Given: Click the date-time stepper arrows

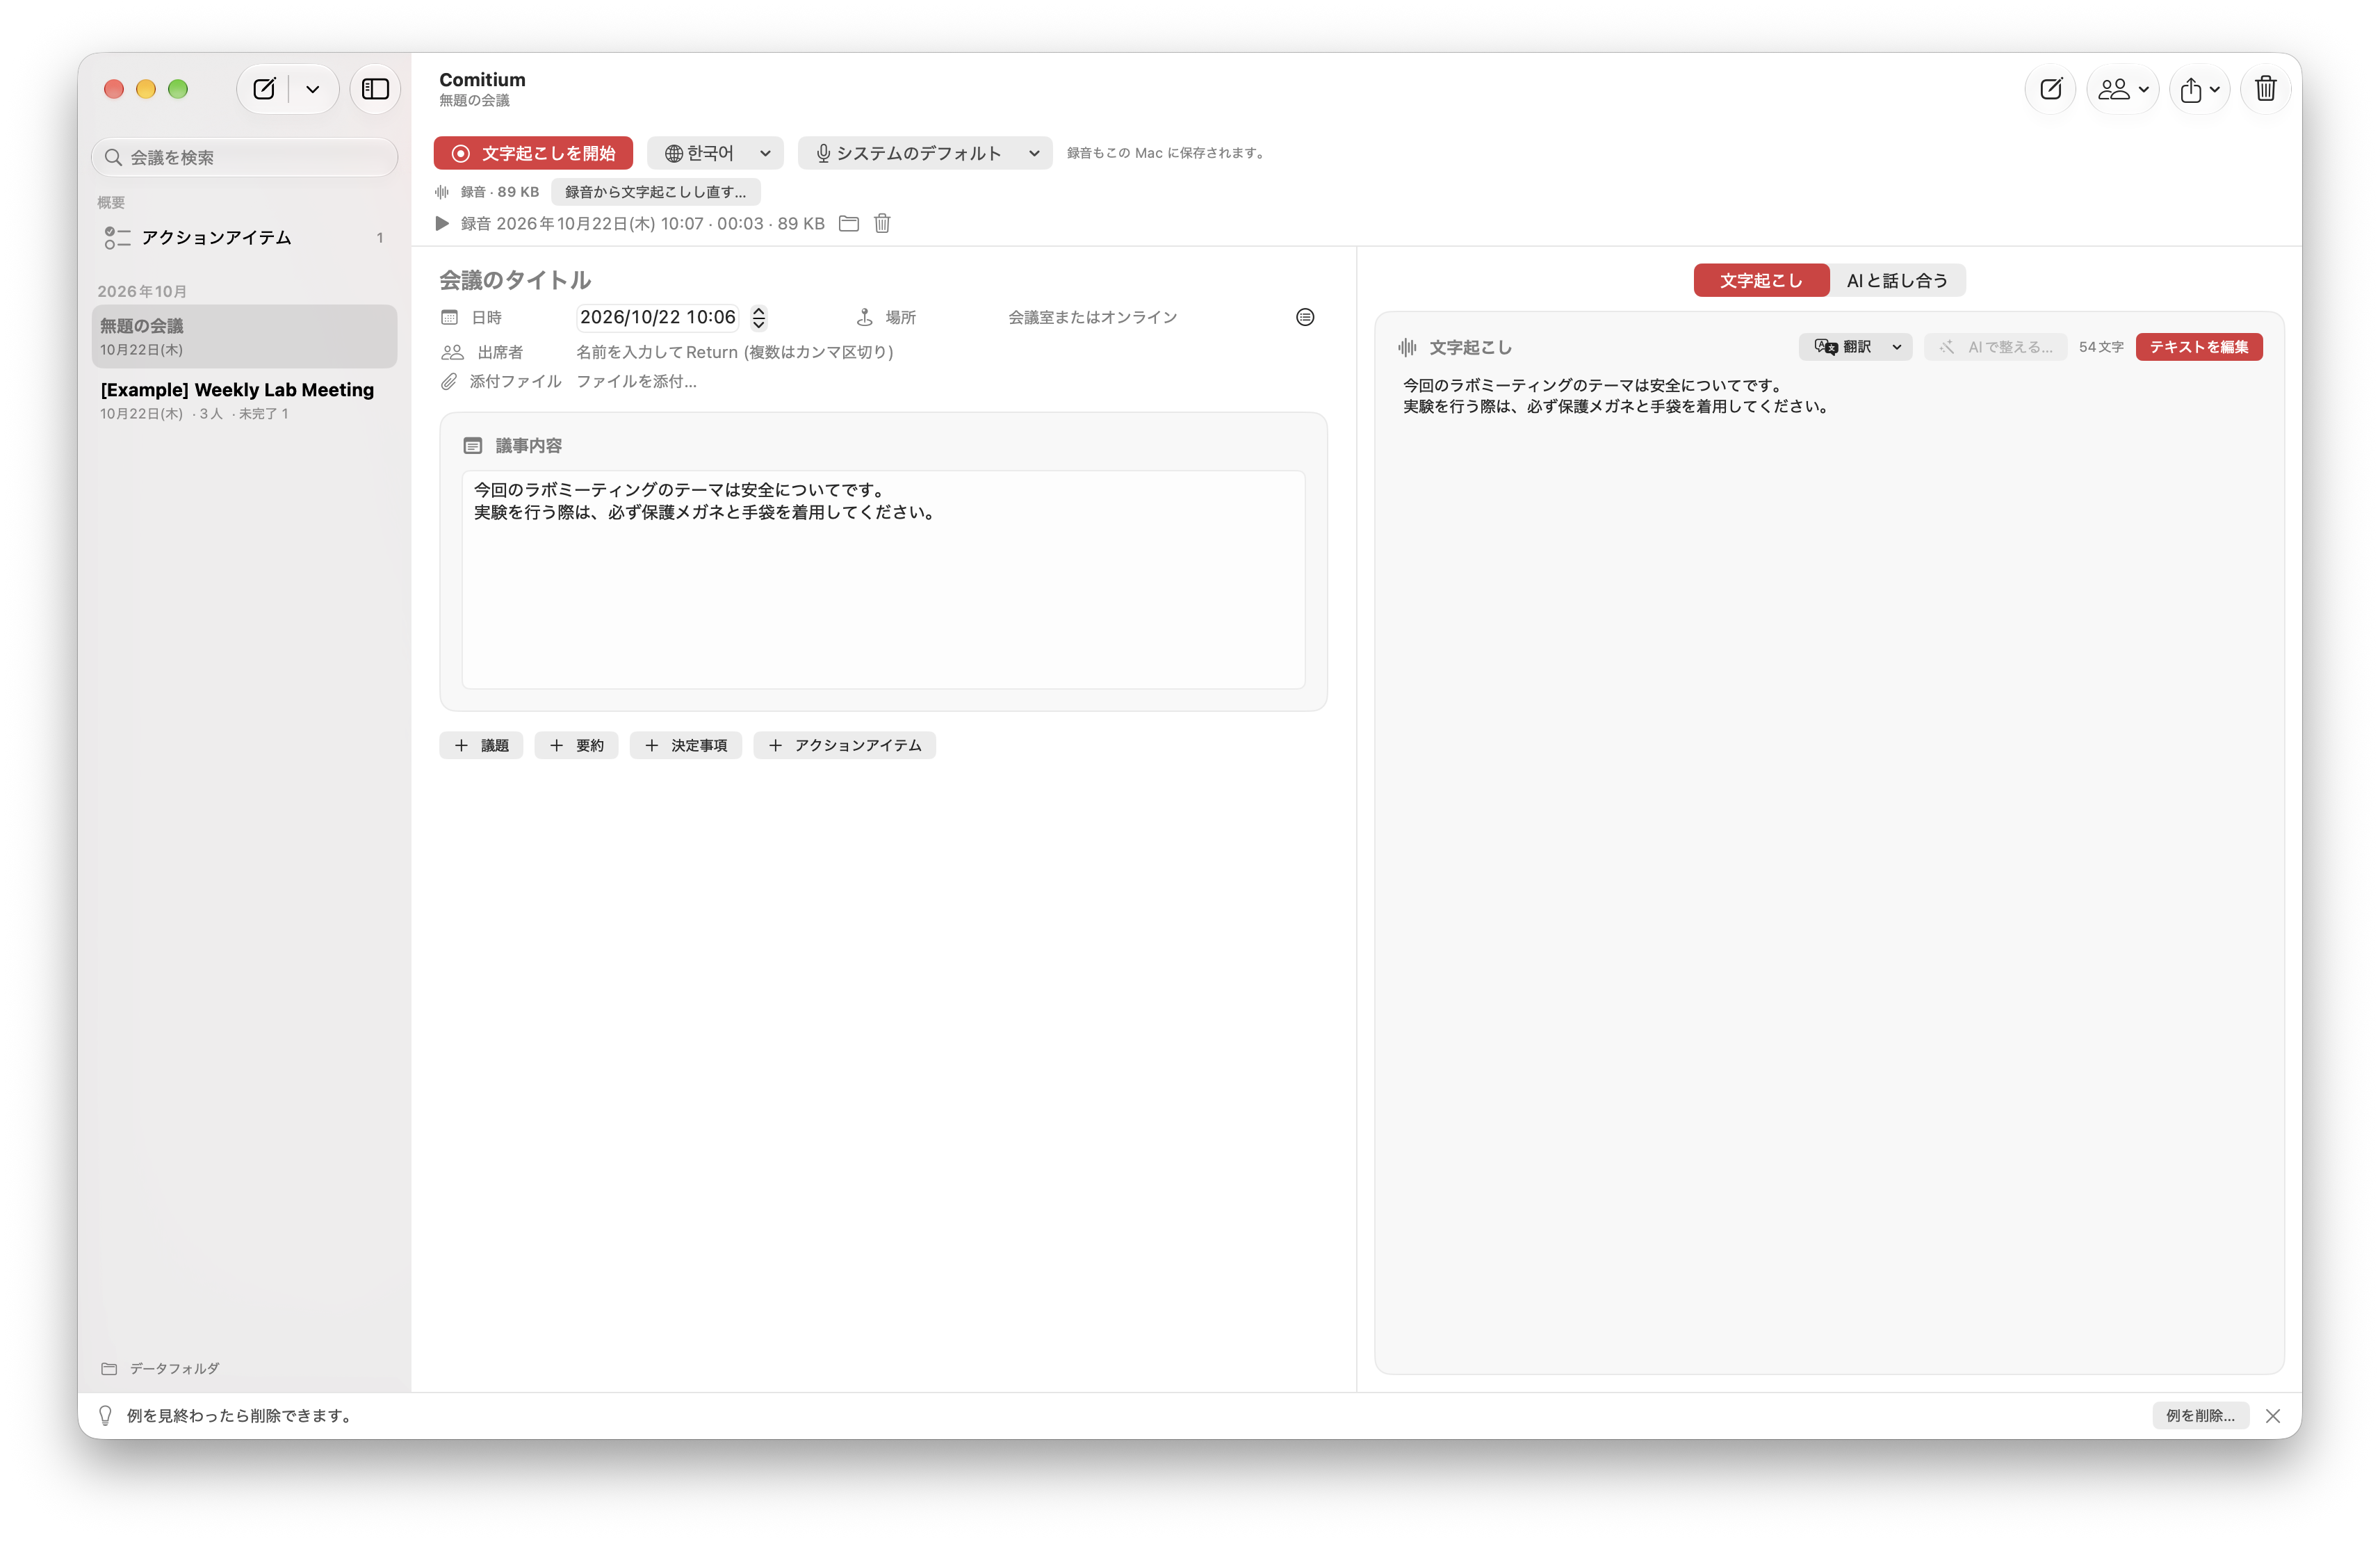Looking at the screenshot, I should [x=759, y=318].
